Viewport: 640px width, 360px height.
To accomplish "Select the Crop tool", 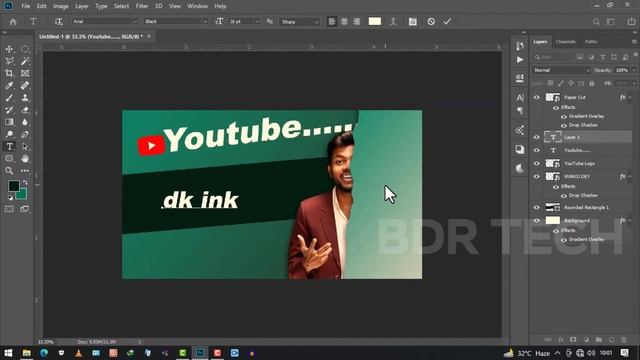I will (x=9, y=73).
